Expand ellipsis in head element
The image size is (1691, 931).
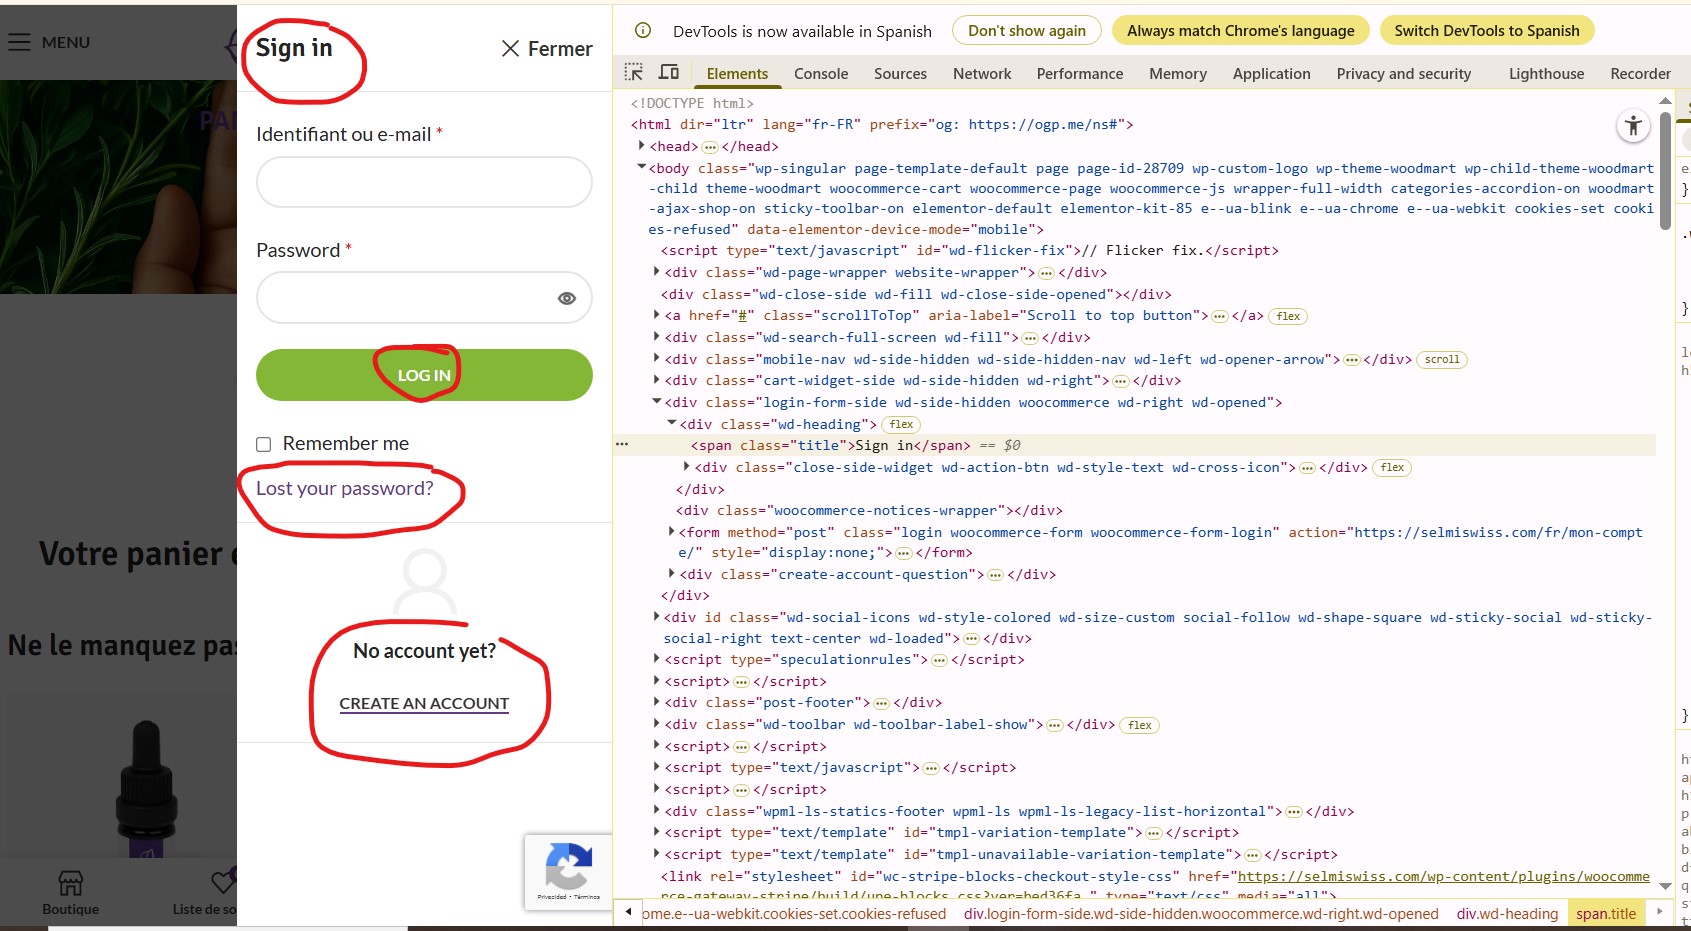click(x=710, y=147)
